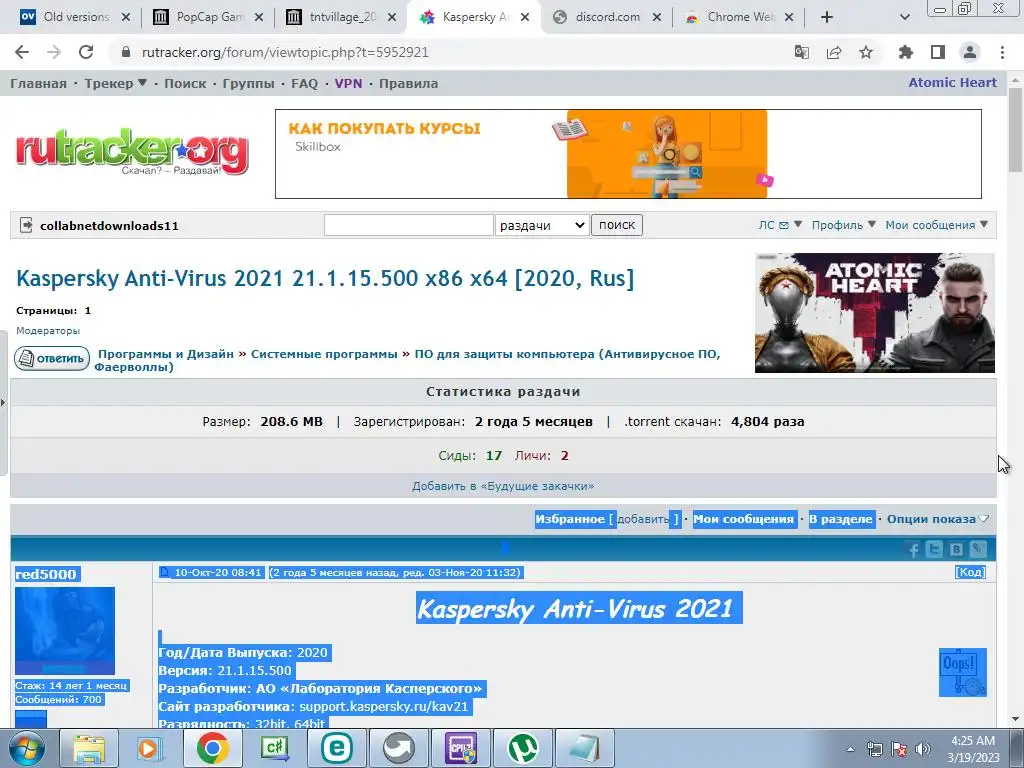Open the Правила menu item
This screenshot has height=768, width=1024.
408,84
